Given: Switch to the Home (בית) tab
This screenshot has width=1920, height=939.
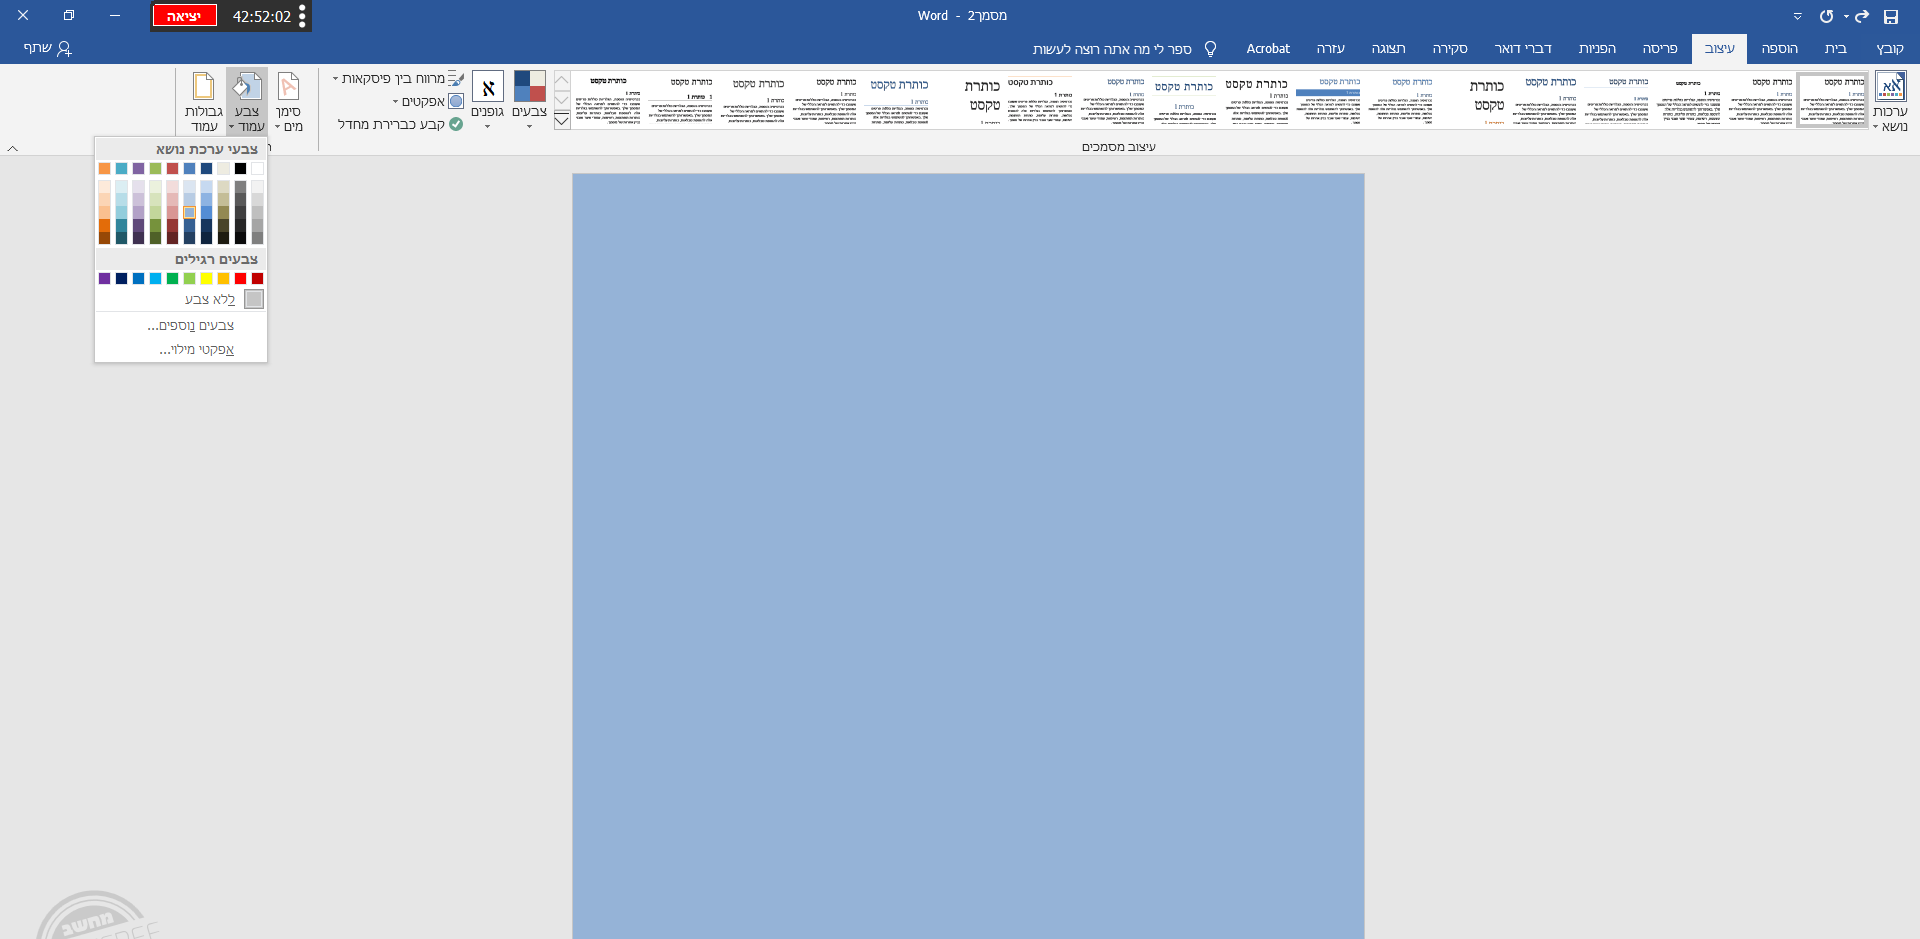Looking at the screenshot, I should coord(1835,48).
